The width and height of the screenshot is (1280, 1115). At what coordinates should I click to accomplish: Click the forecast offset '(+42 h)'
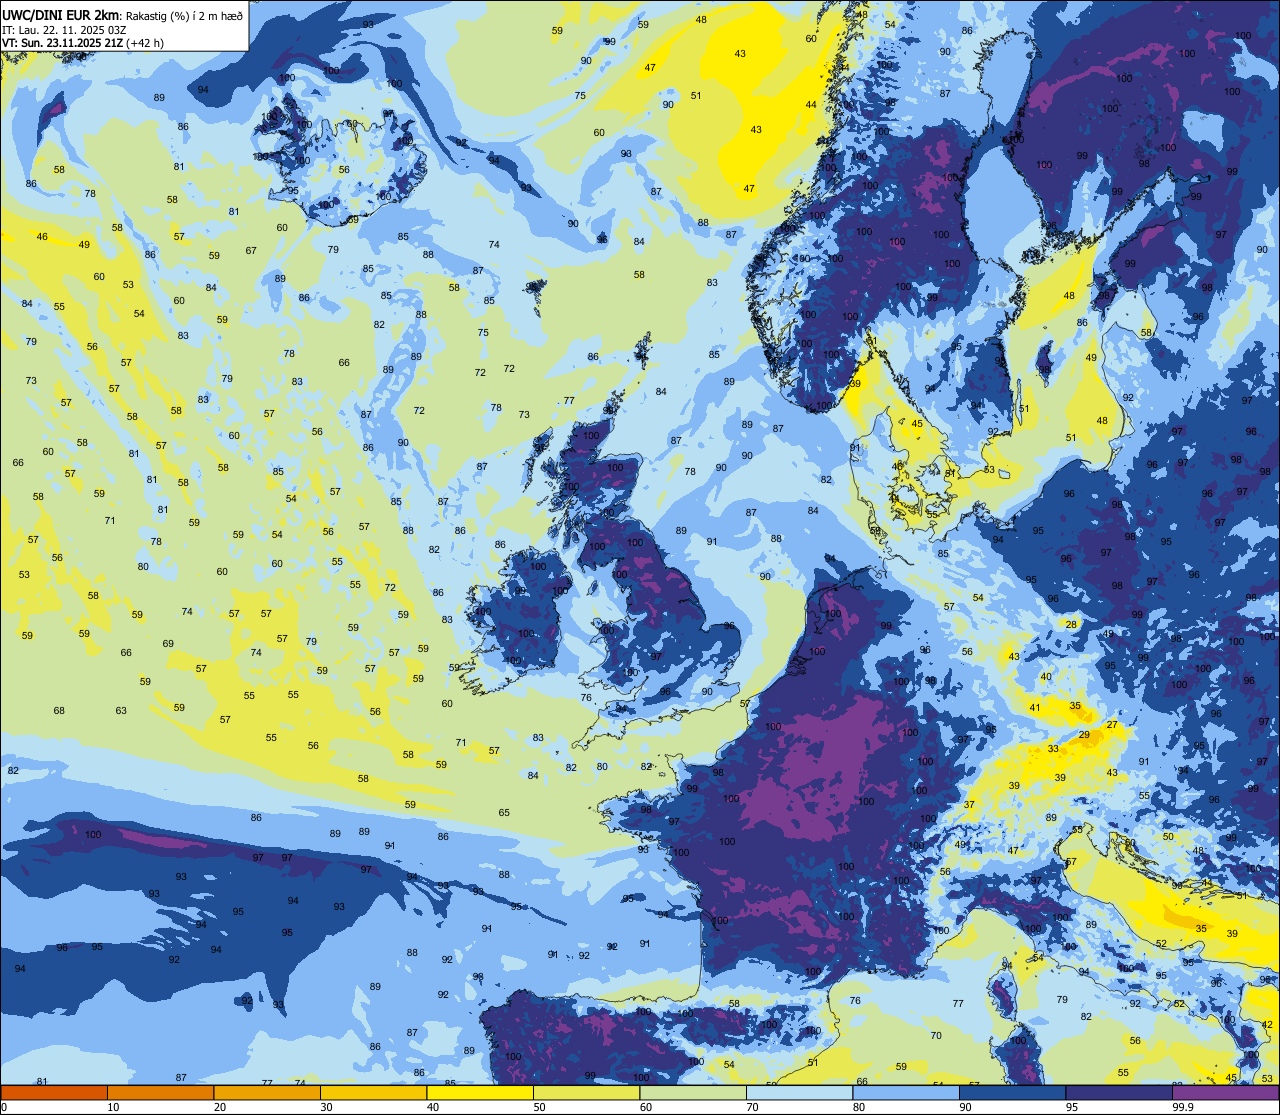(145, 43)
